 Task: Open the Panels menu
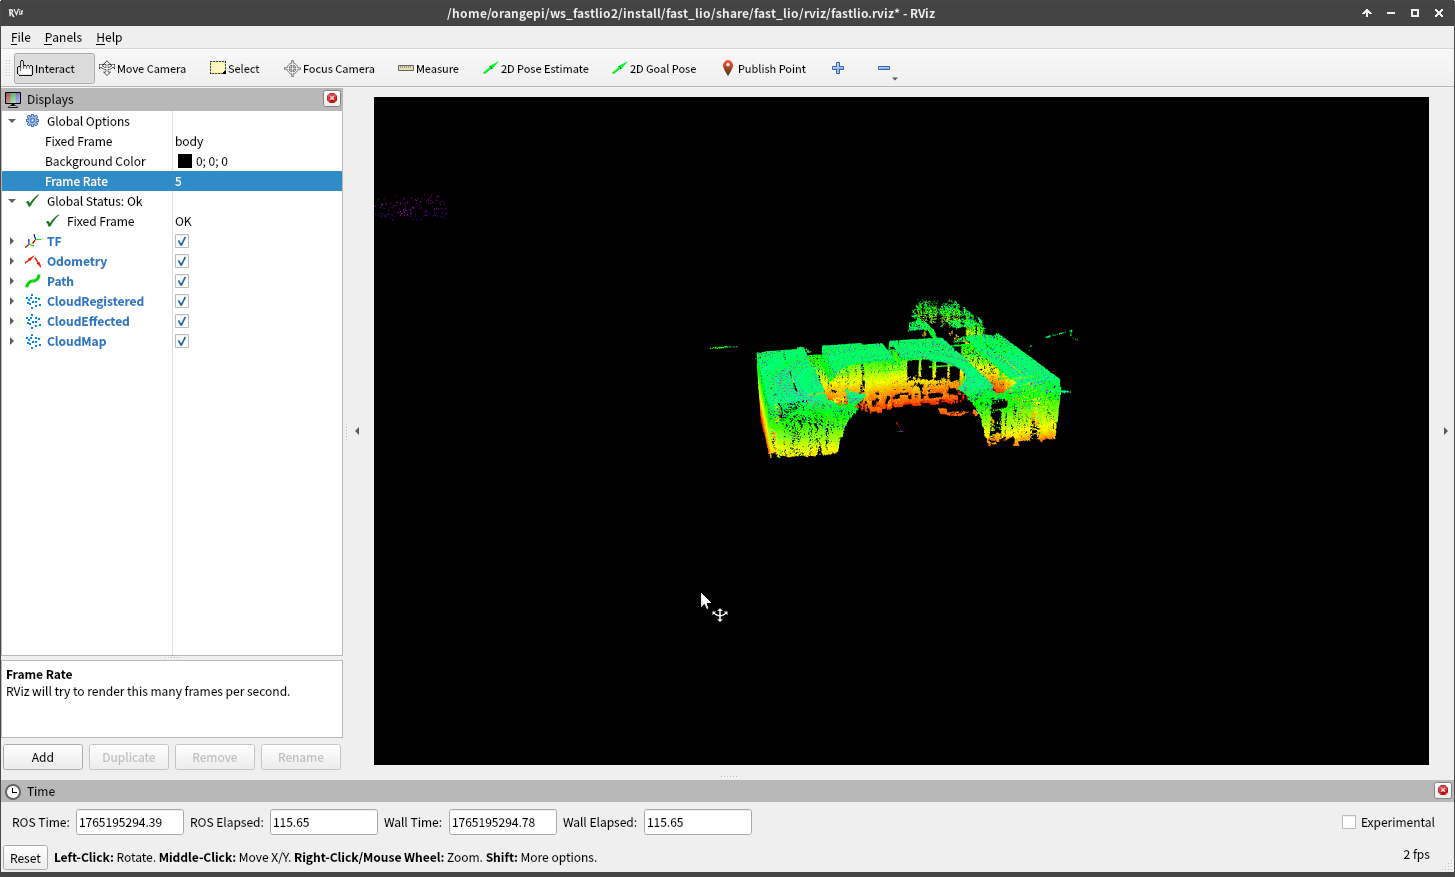63,37
